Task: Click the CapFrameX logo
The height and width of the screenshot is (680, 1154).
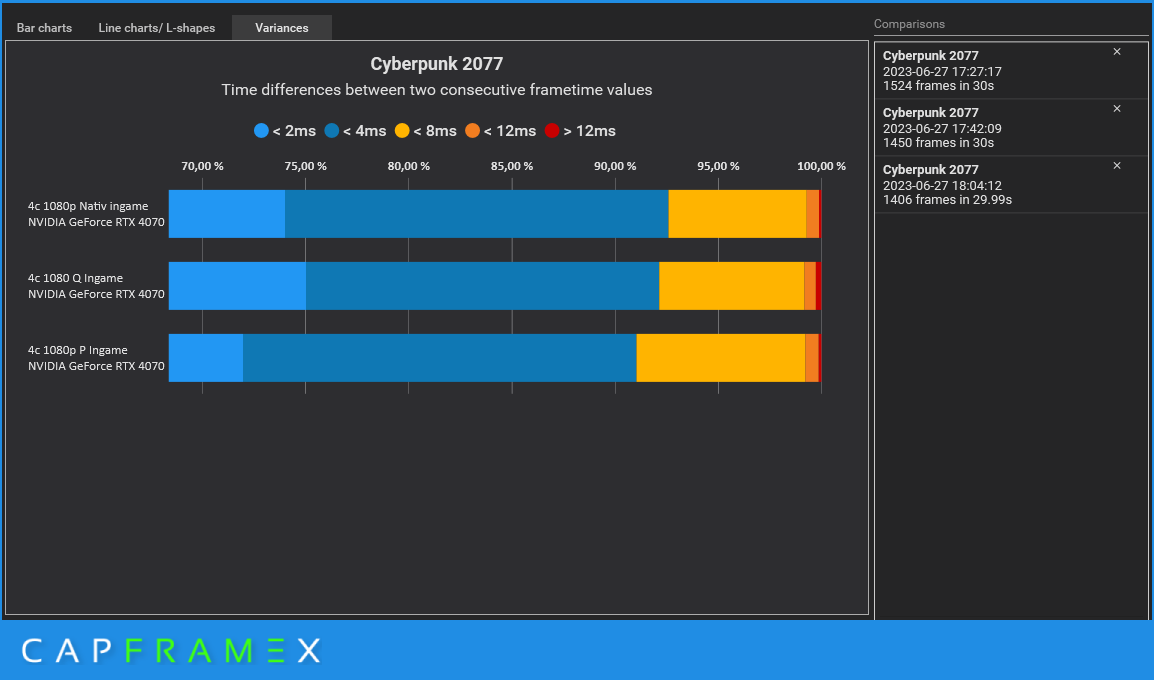Action: [x=171, y=651]
